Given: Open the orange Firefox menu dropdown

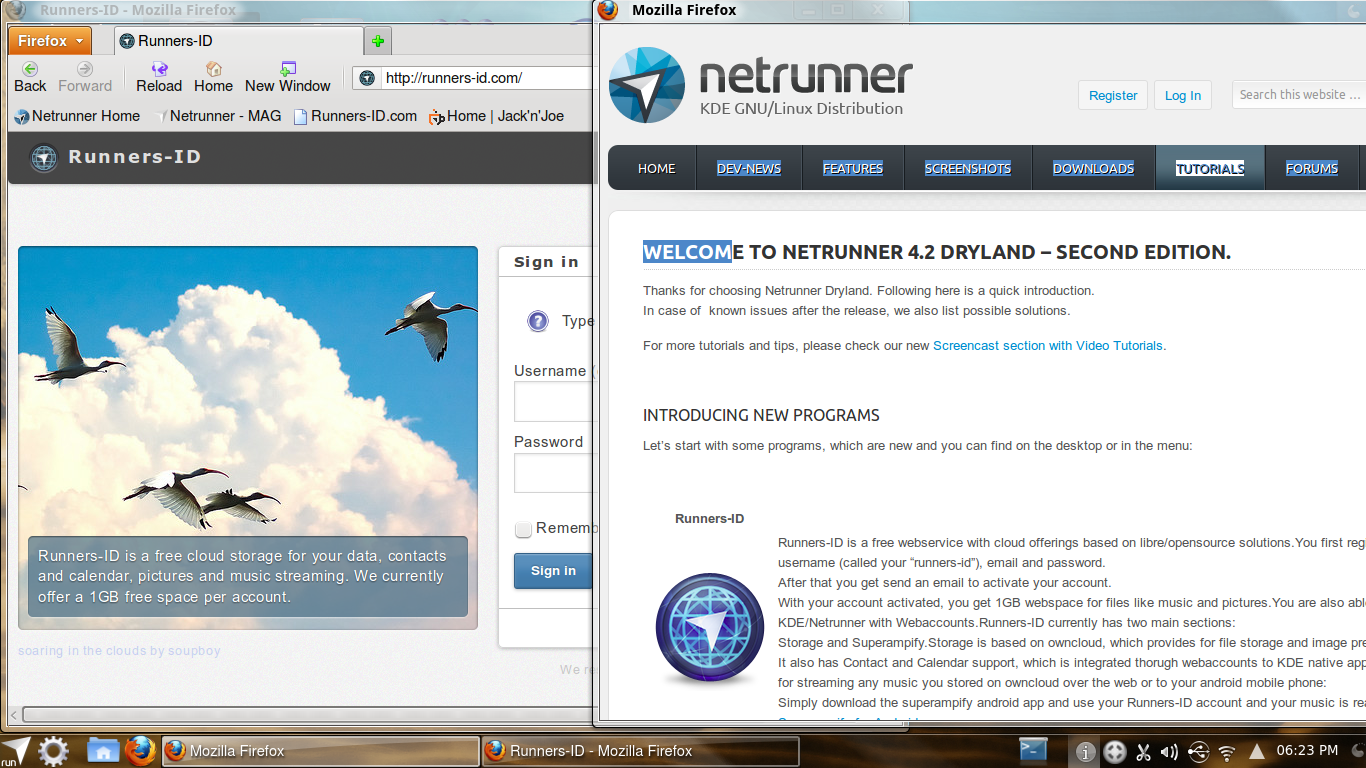Looking at the screenshot, I should click(x=50, y=41).
